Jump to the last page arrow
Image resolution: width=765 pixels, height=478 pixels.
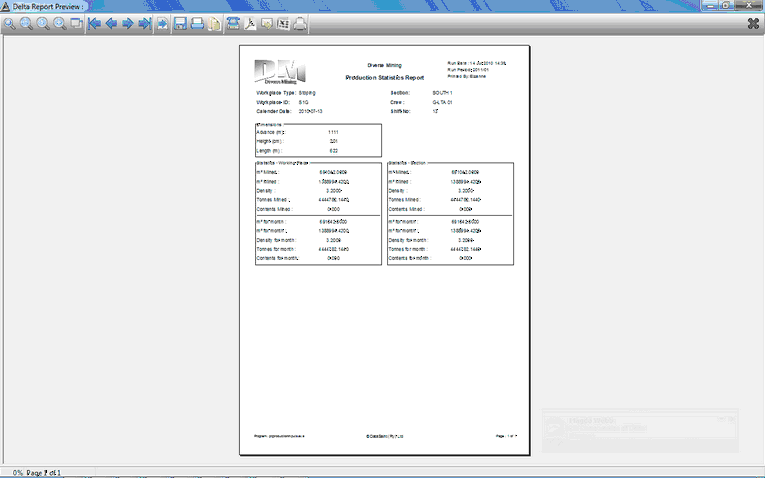coord(144,23)
